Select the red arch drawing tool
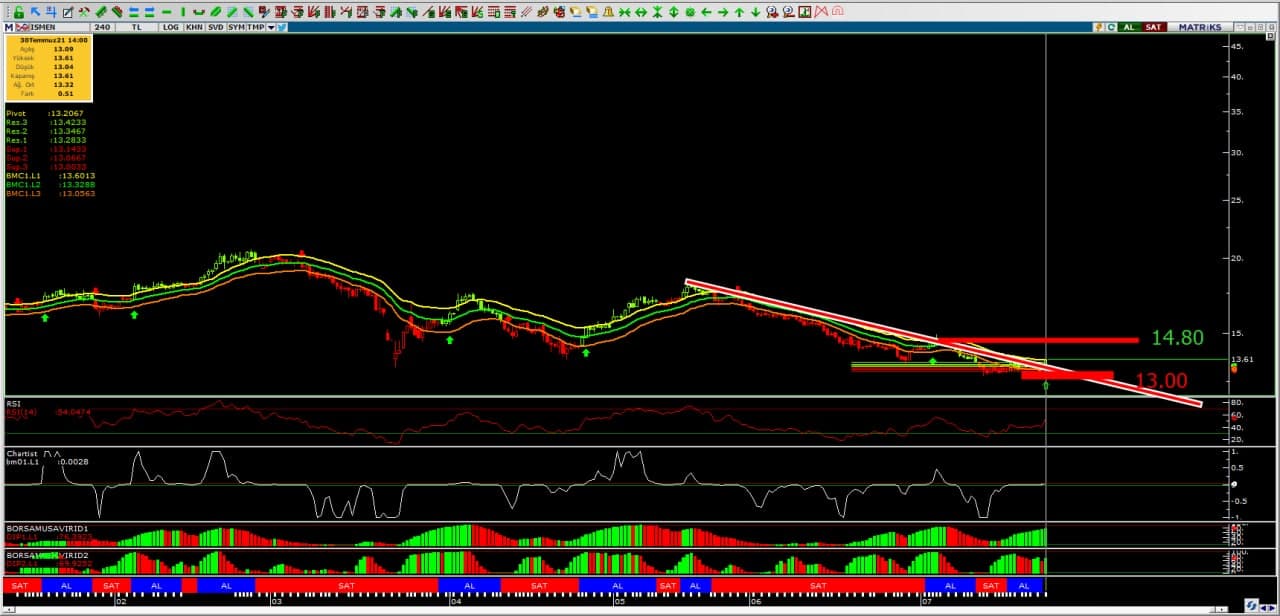The width and height of the screenshot is (1280, 616). pyautogui.click(x=837, y=12)
